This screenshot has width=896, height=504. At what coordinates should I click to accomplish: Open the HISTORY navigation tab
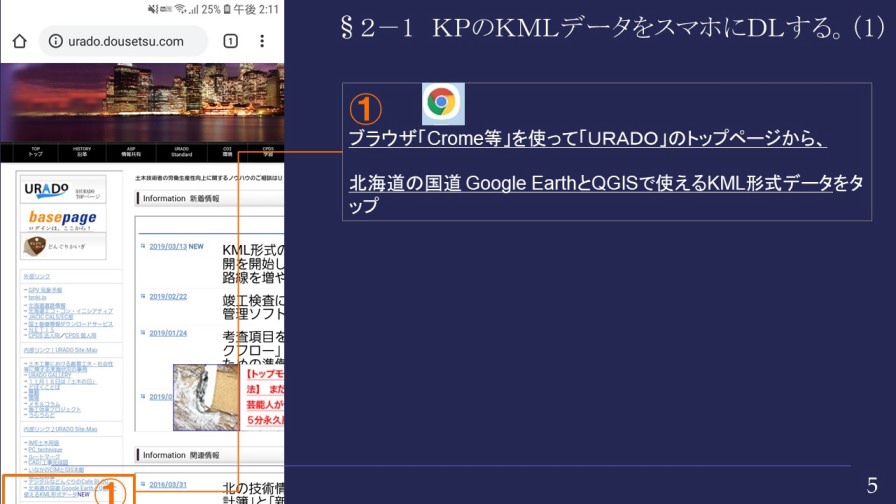point(82,152)
